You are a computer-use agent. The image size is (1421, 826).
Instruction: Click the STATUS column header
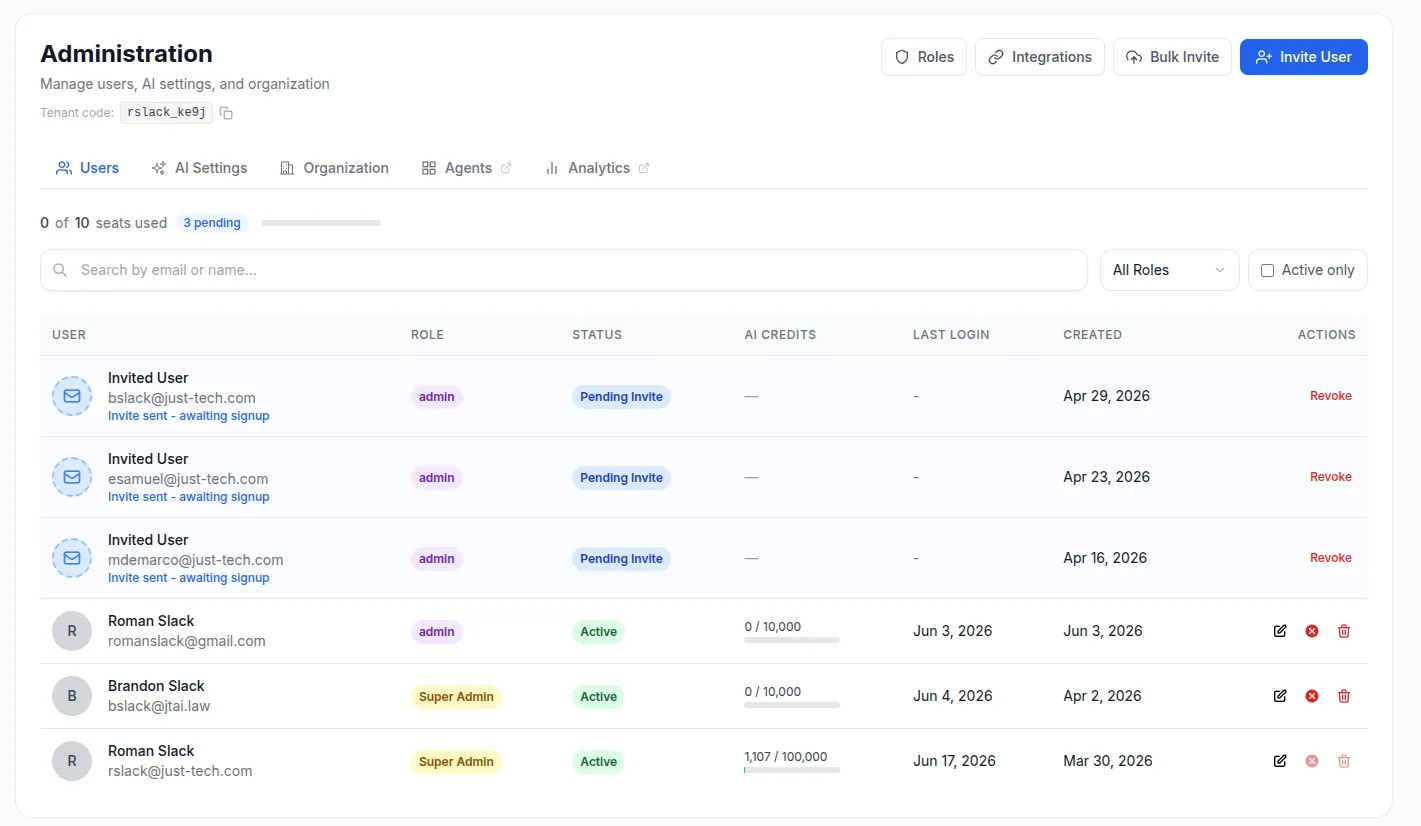click(x=597, y=335)
